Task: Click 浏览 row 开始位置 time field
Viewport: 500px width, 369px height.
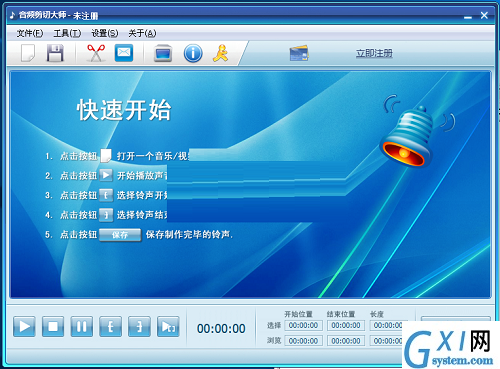Action: pyautogui.click(x=303, y=341)
